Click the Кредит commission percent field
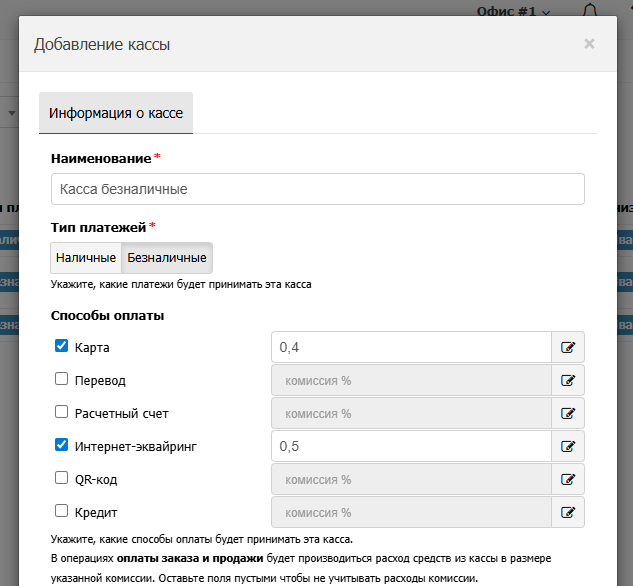Viewport: 633px width, 586px height. (411, 513)
